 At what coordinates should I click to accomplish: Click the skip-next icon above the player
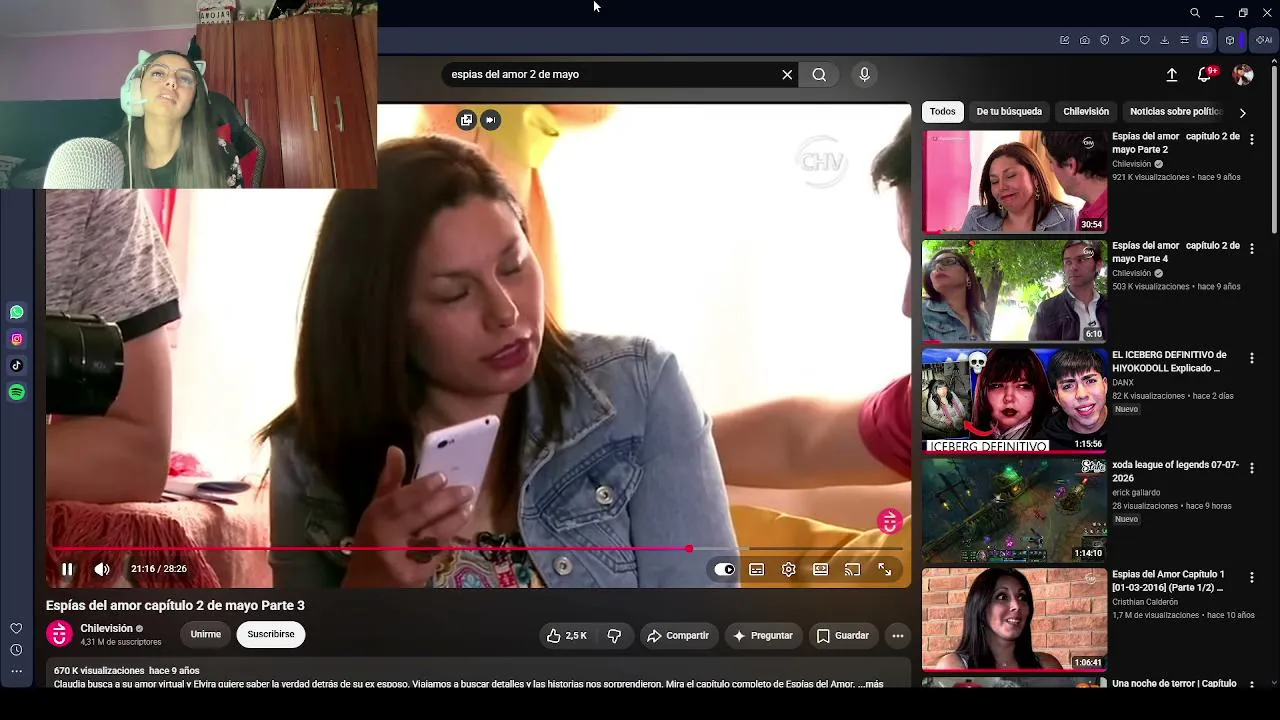(490, 120)
